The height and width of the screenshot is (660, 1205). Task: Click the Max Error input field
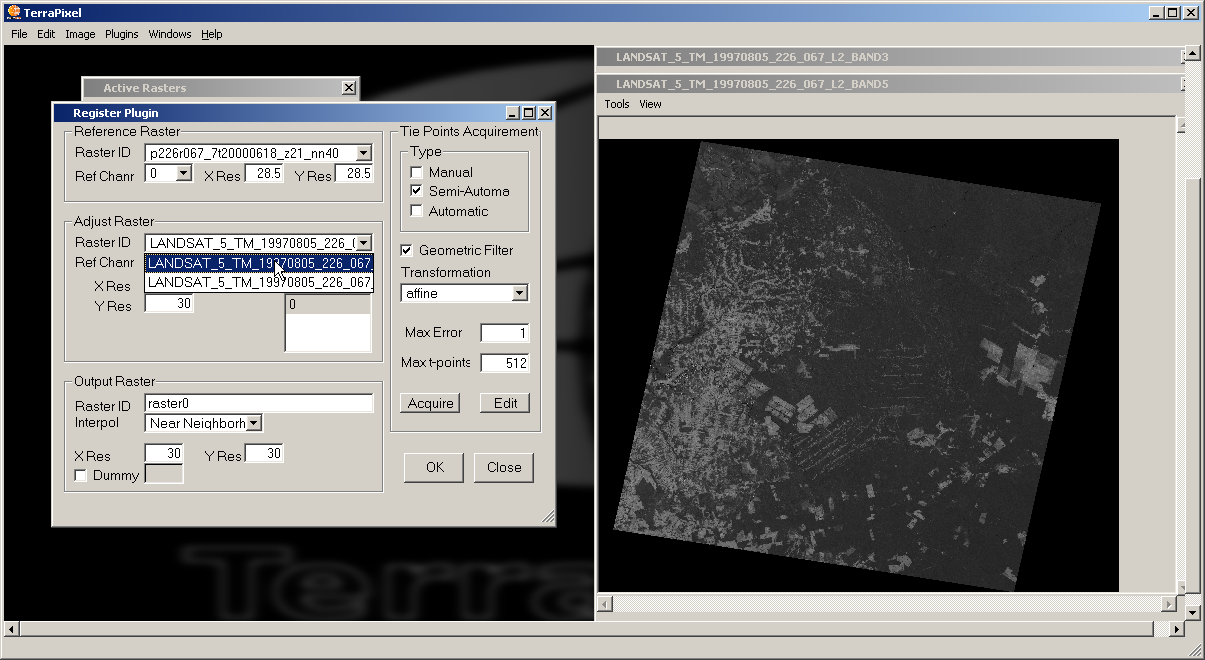(505, 333)
